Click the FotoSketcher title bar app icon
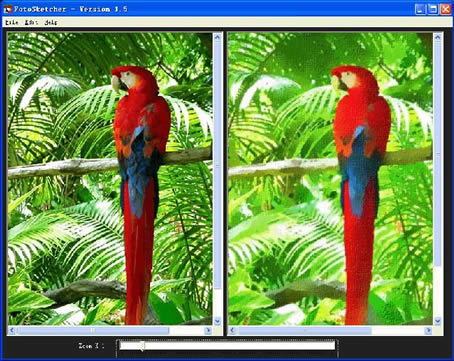 pos(7,9)
